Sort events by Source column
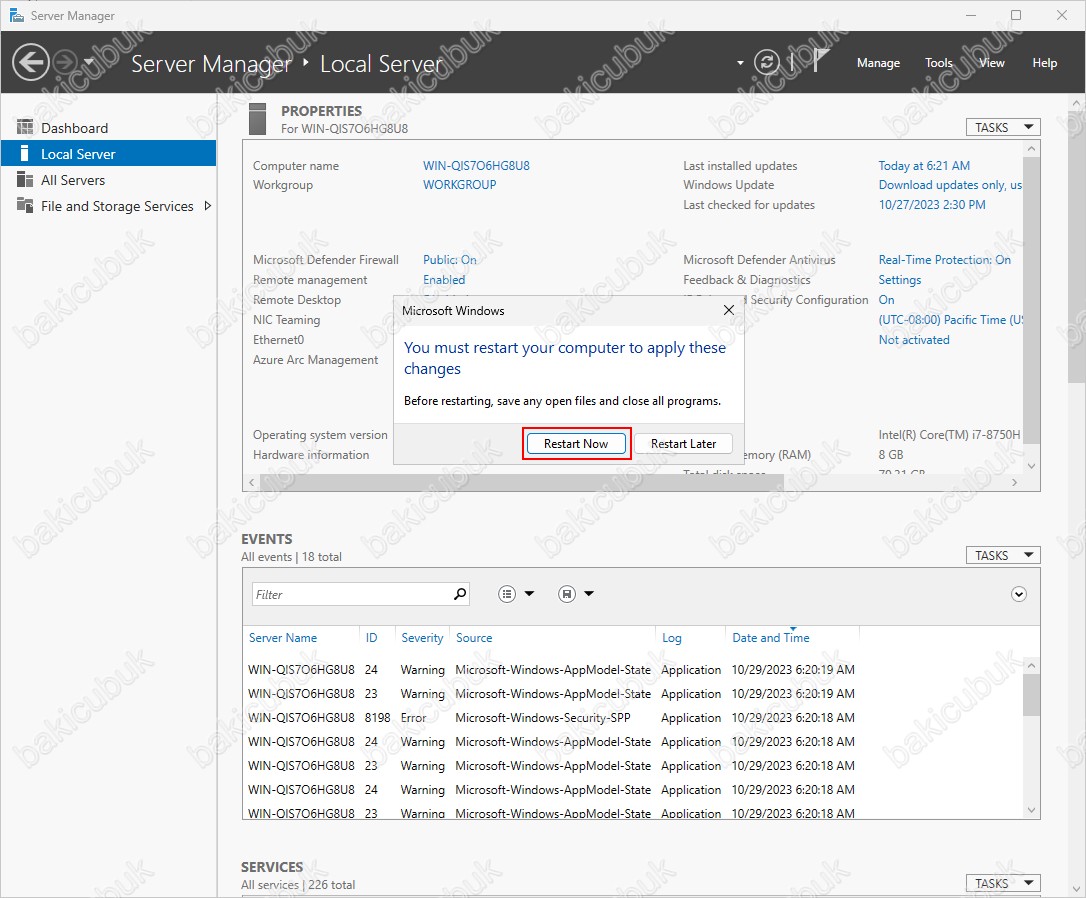1086x898 pixels. (474, 638)
